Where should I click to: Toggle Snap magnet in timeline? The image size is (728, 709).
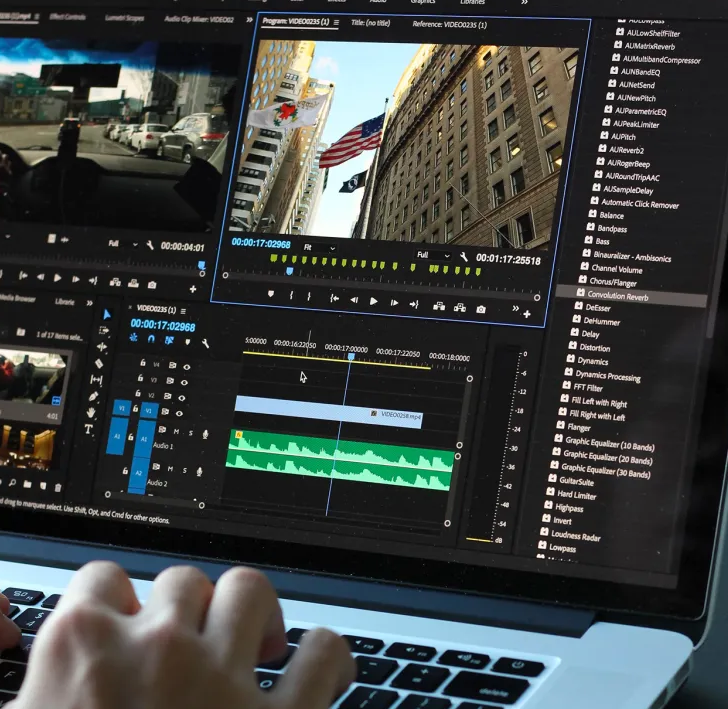click(151, 339)
